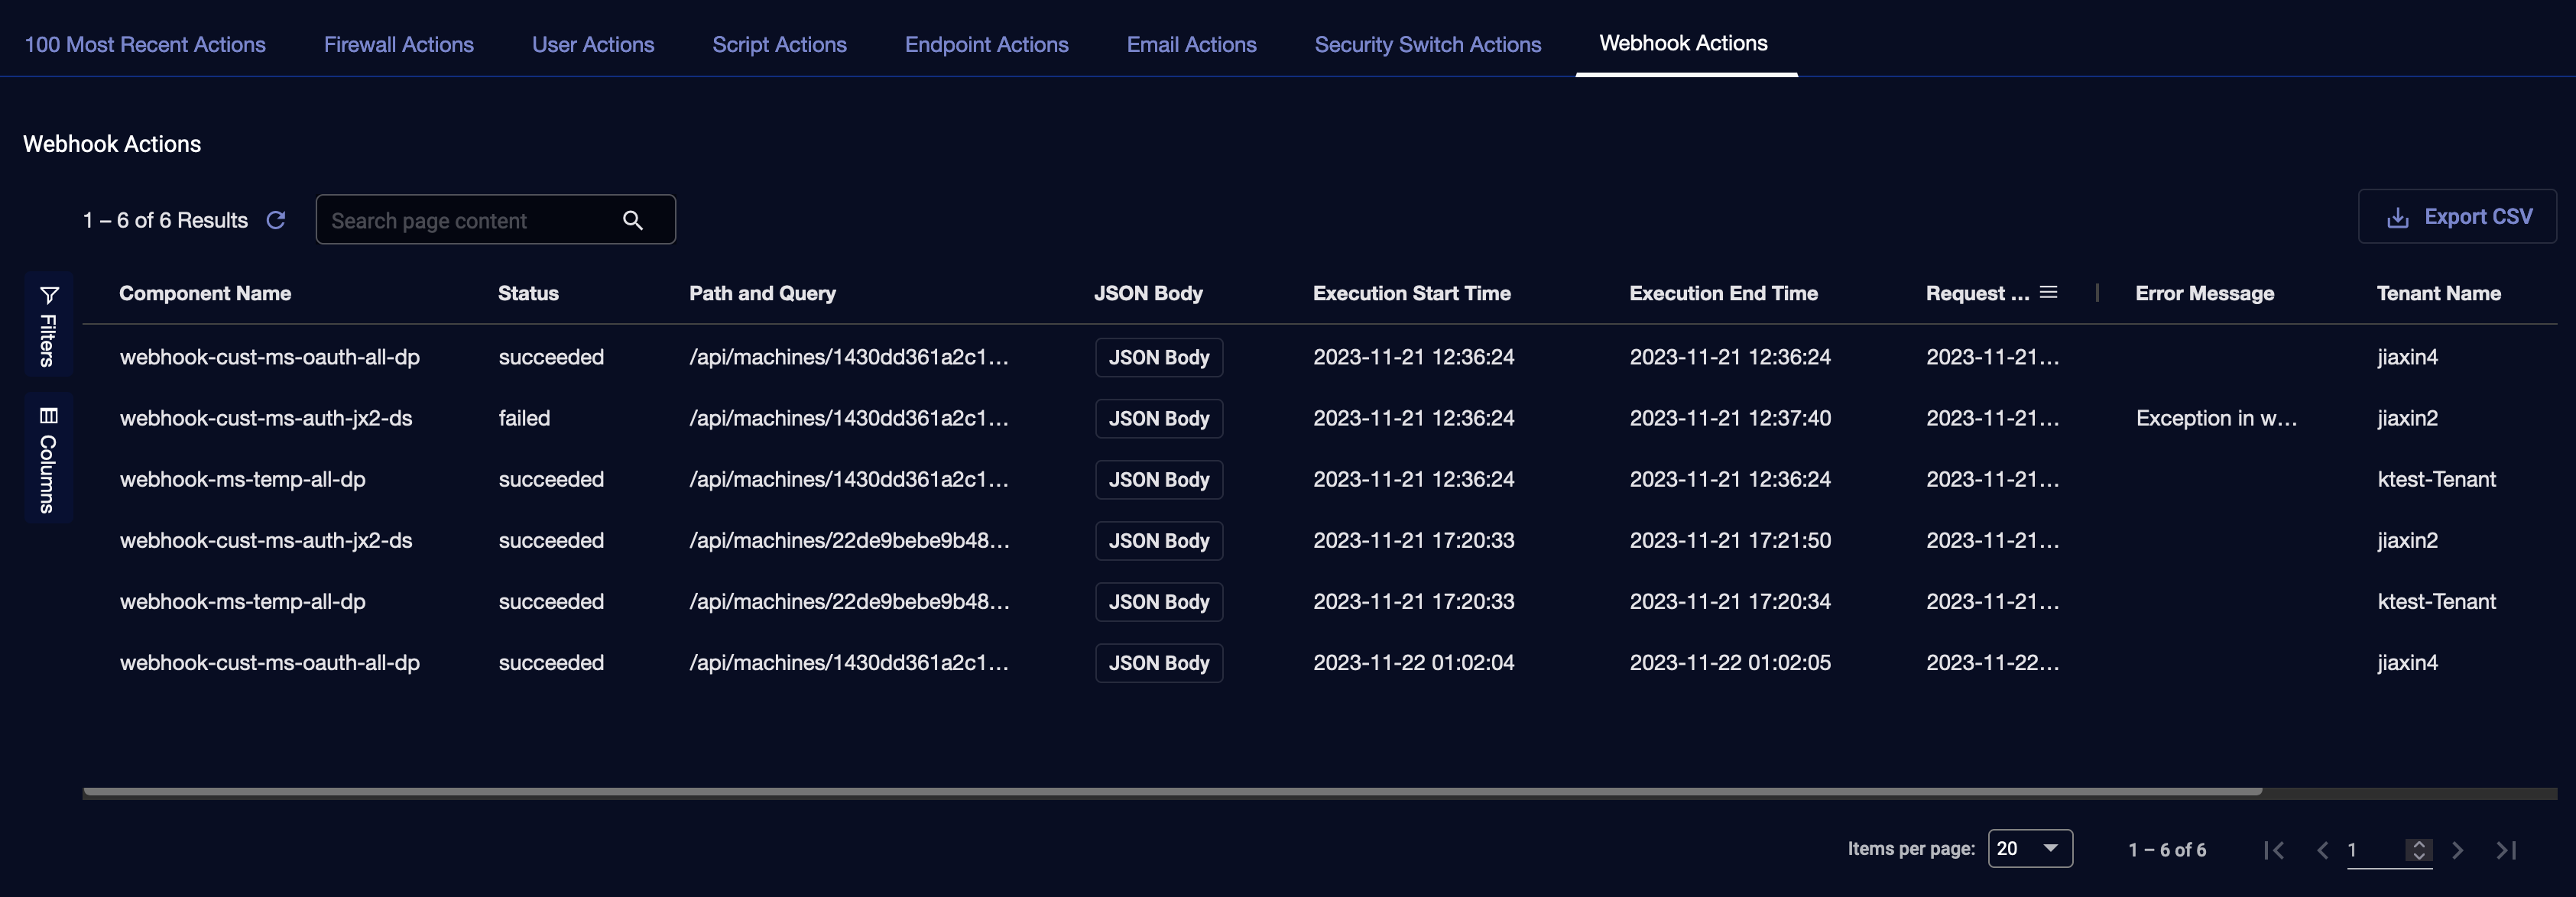
Task: Switch to the Firewall Actions tab
Action: click(x=398, y=44)
